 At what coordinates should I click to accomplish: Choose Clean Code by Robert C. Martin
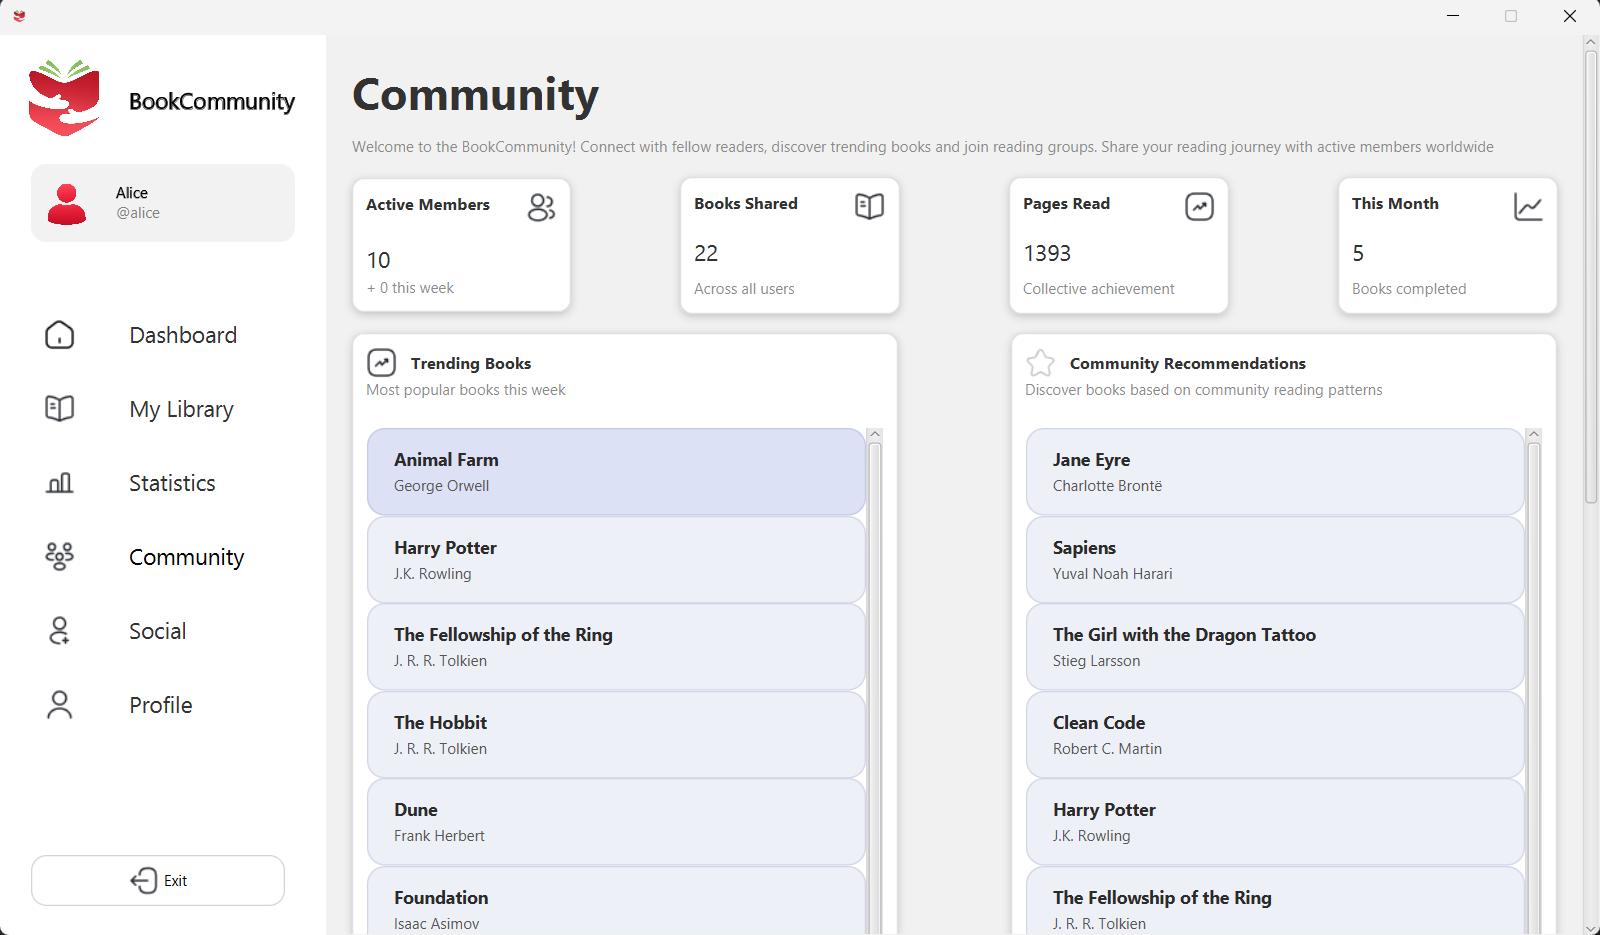[1274, 735]
